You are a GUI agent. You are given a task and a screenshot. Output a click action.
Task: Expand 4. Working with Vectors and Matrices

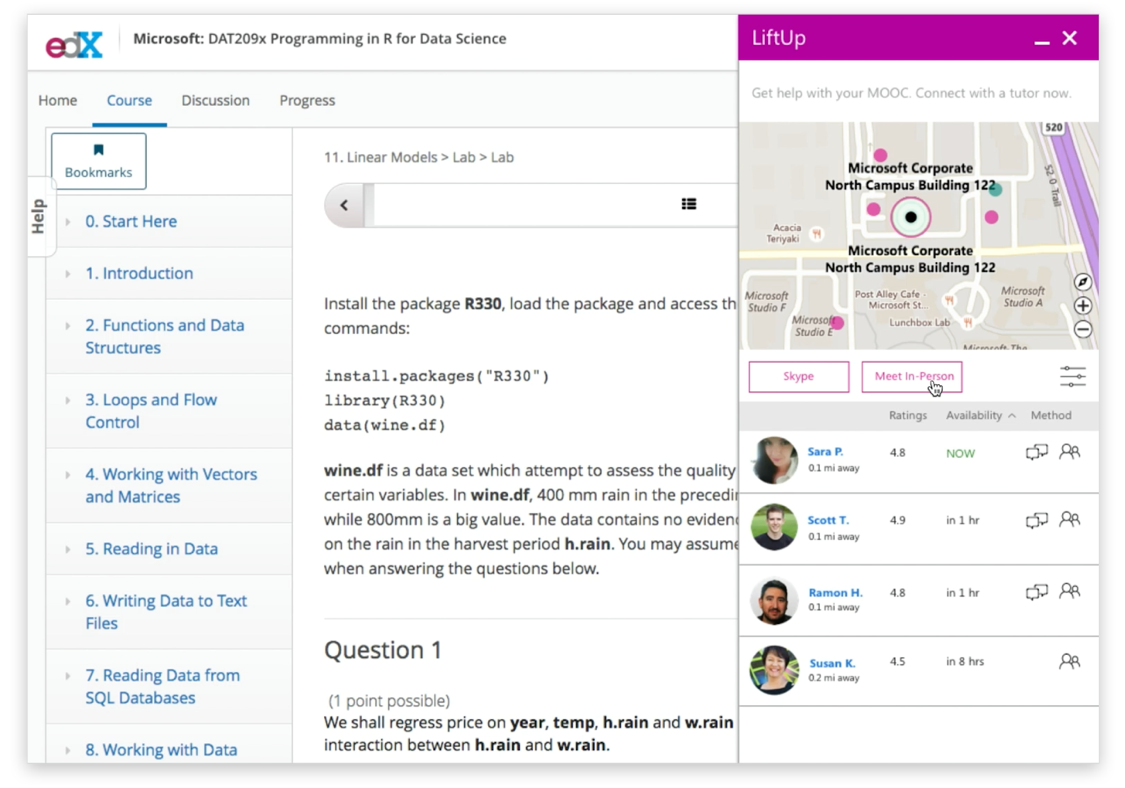(x=171, y=486)
